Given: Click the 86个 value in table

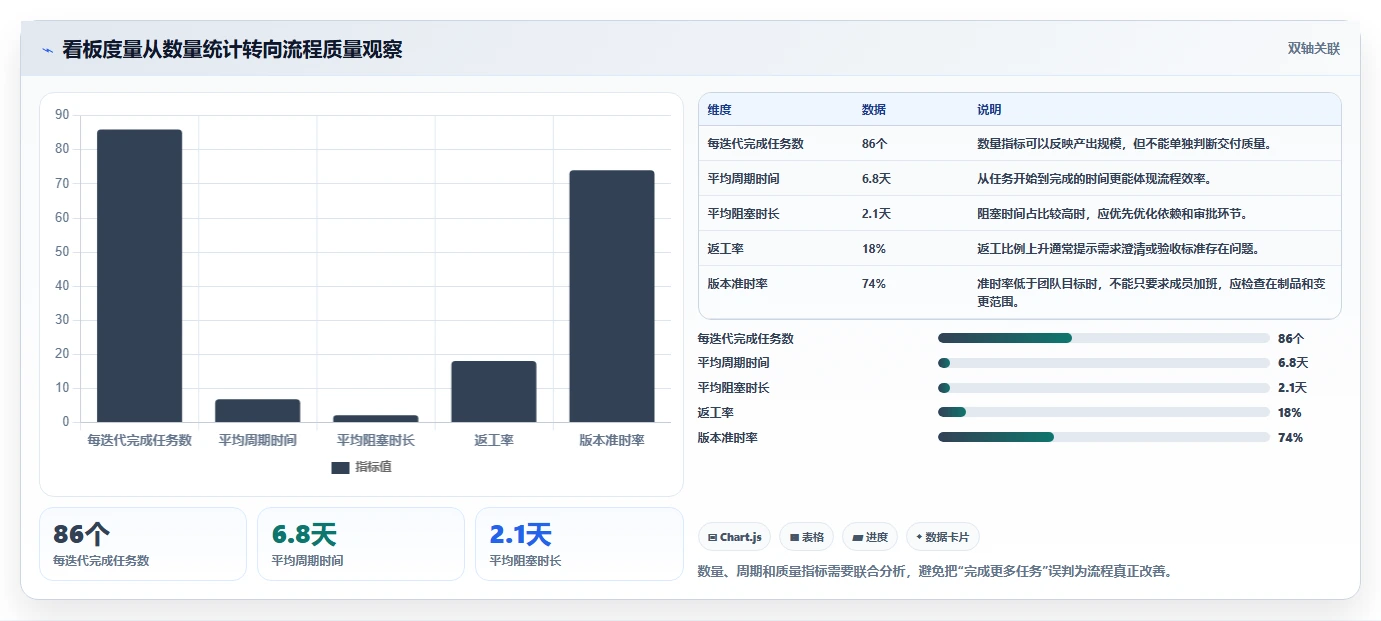Looking at the screenshot, I should click(874, 144).
